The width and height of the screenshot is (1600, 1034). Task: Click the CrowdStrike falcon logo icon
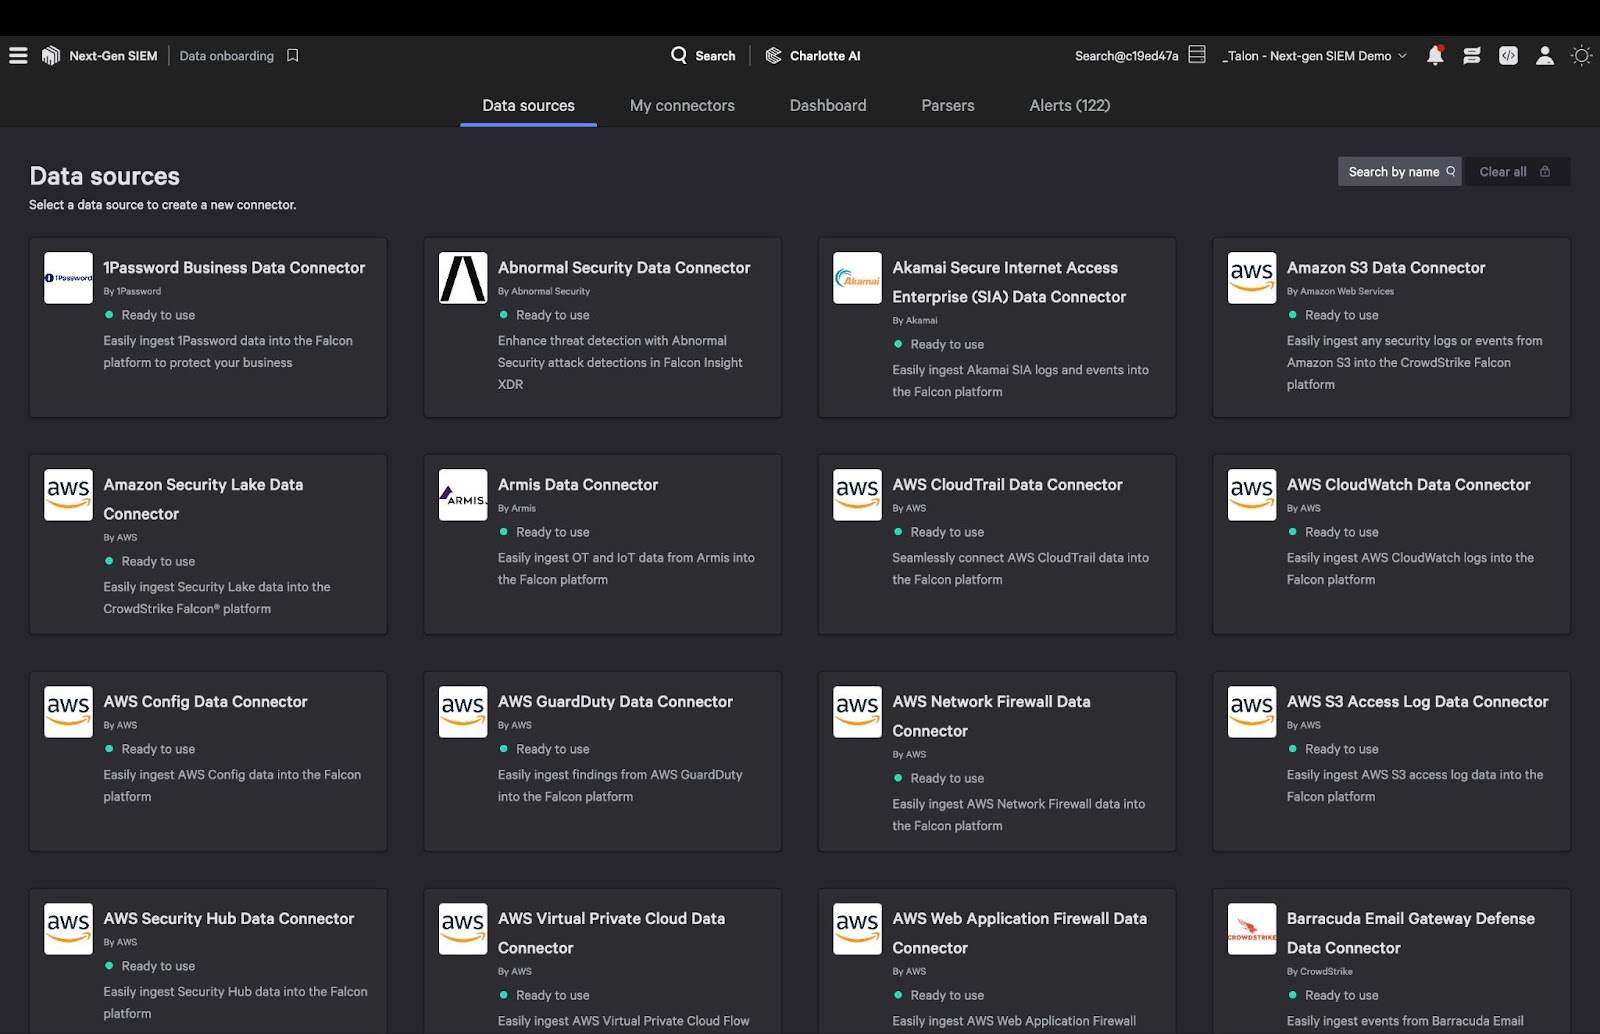(x=50, y=56)
